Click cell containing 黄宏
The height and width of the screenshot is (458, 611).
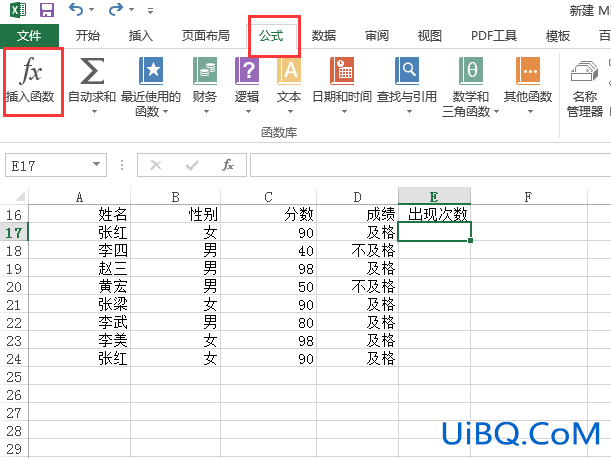pos(79,286)
